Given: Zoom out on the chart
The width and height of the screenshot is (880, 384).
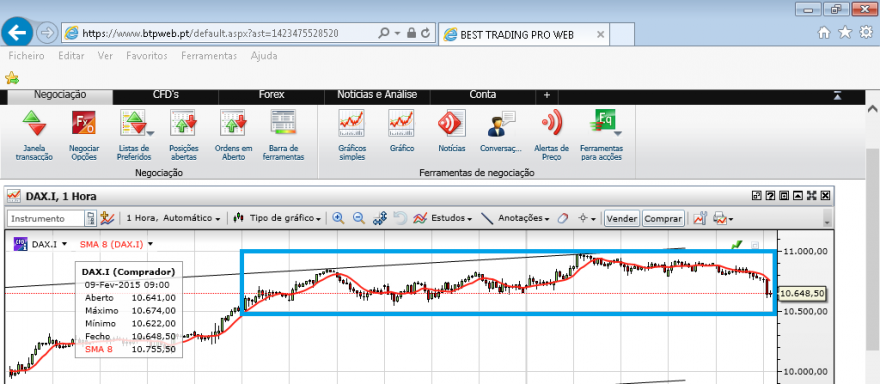Looking at the screenshot, I should click(359, 218).
